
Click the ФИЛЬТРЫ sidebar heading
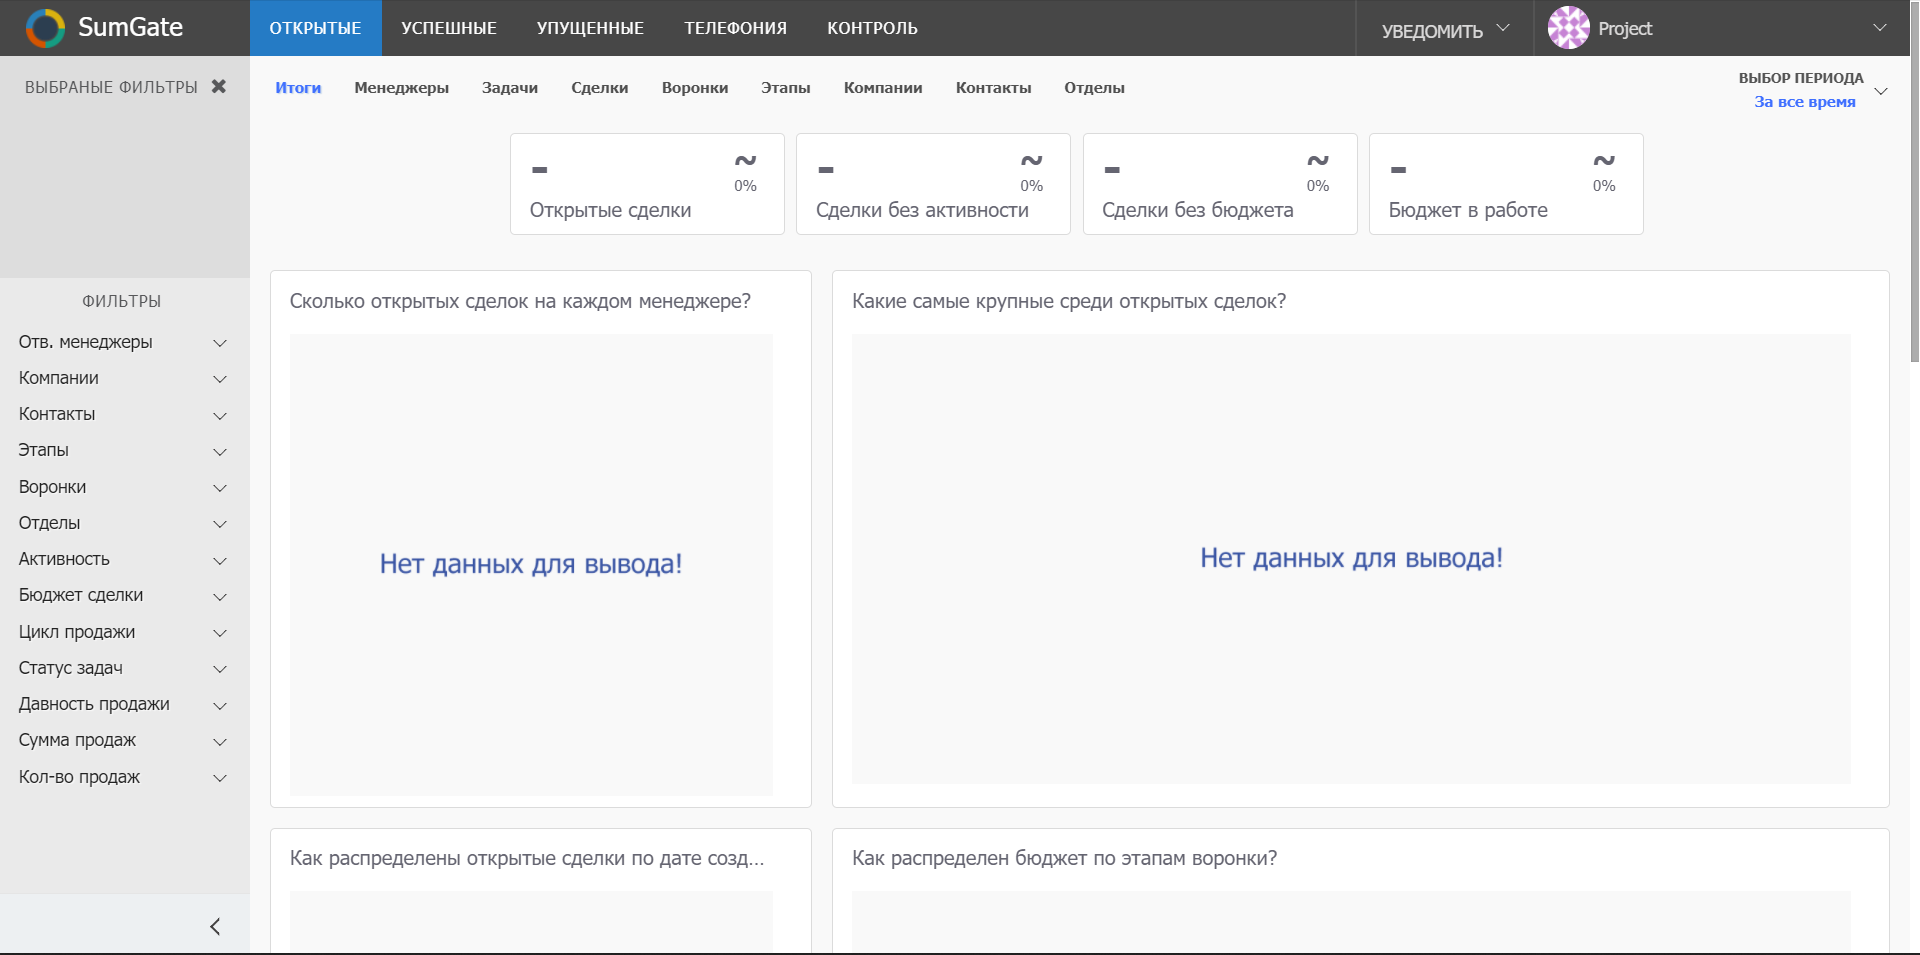point(122,301)
